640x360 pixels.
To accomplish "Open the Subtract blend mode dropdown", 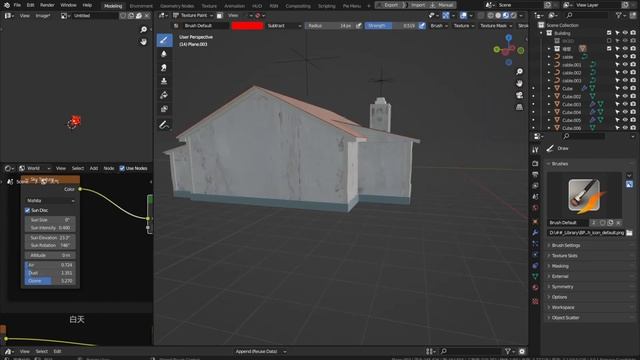I will point(284,26).
